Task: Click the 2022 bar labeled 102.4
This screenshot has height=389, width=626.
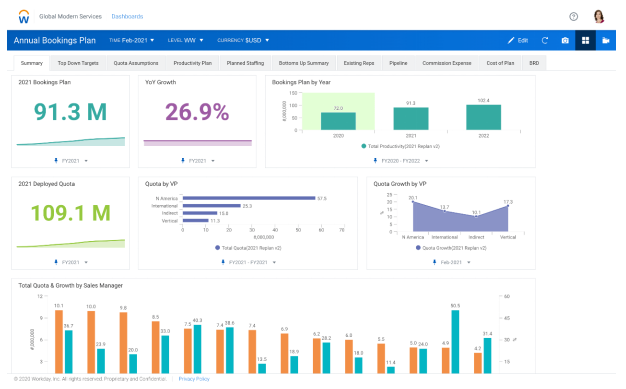Action: [x=483, y=117]
